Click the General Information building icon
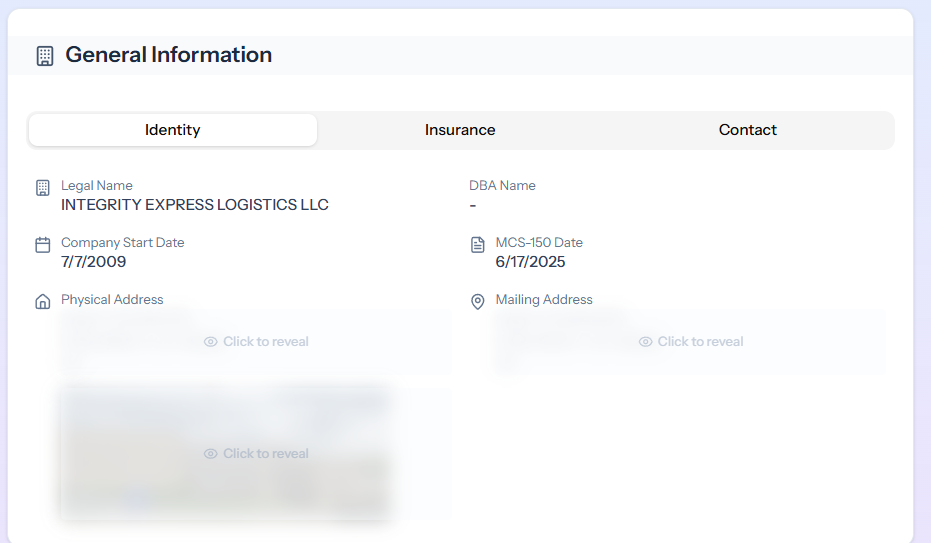 point(45,56)
